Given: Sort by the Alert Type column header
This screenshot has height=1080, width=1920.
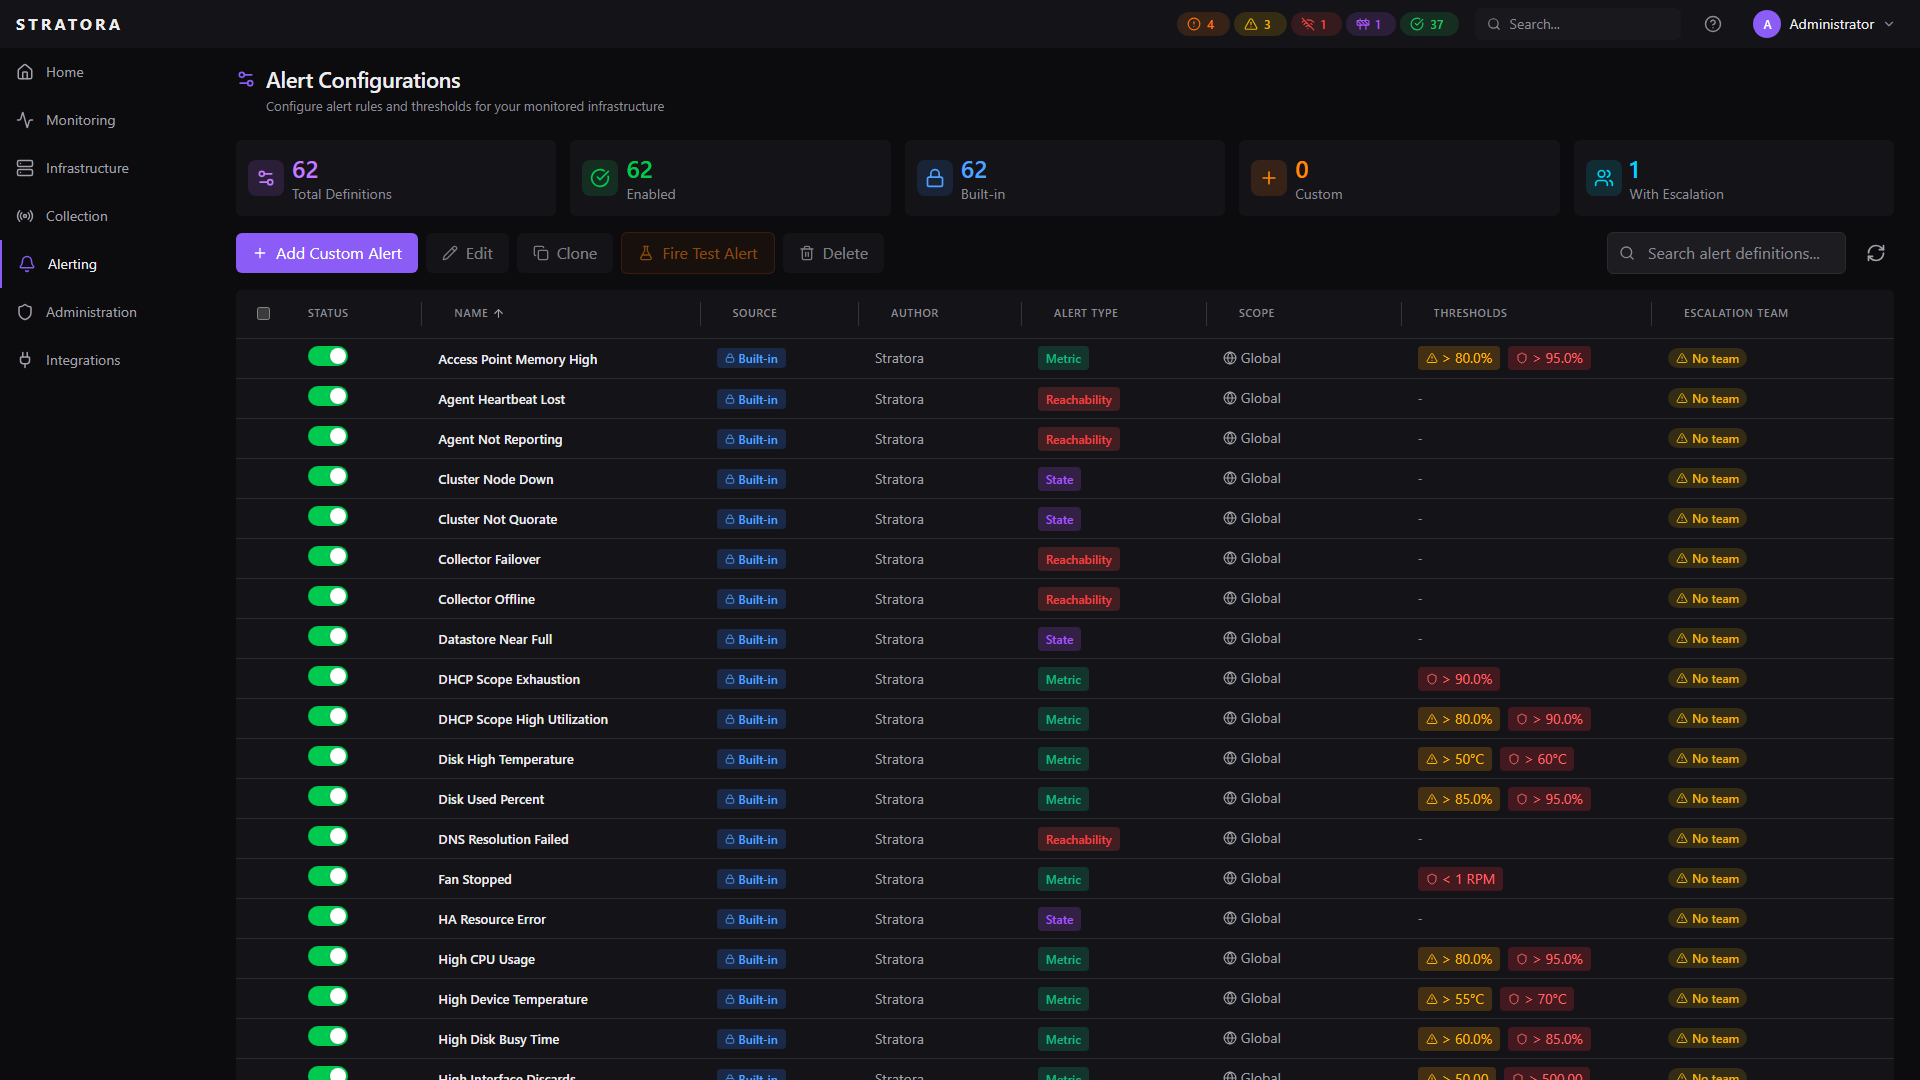Looking at the screenshot, I should (x=1085, y=313).
